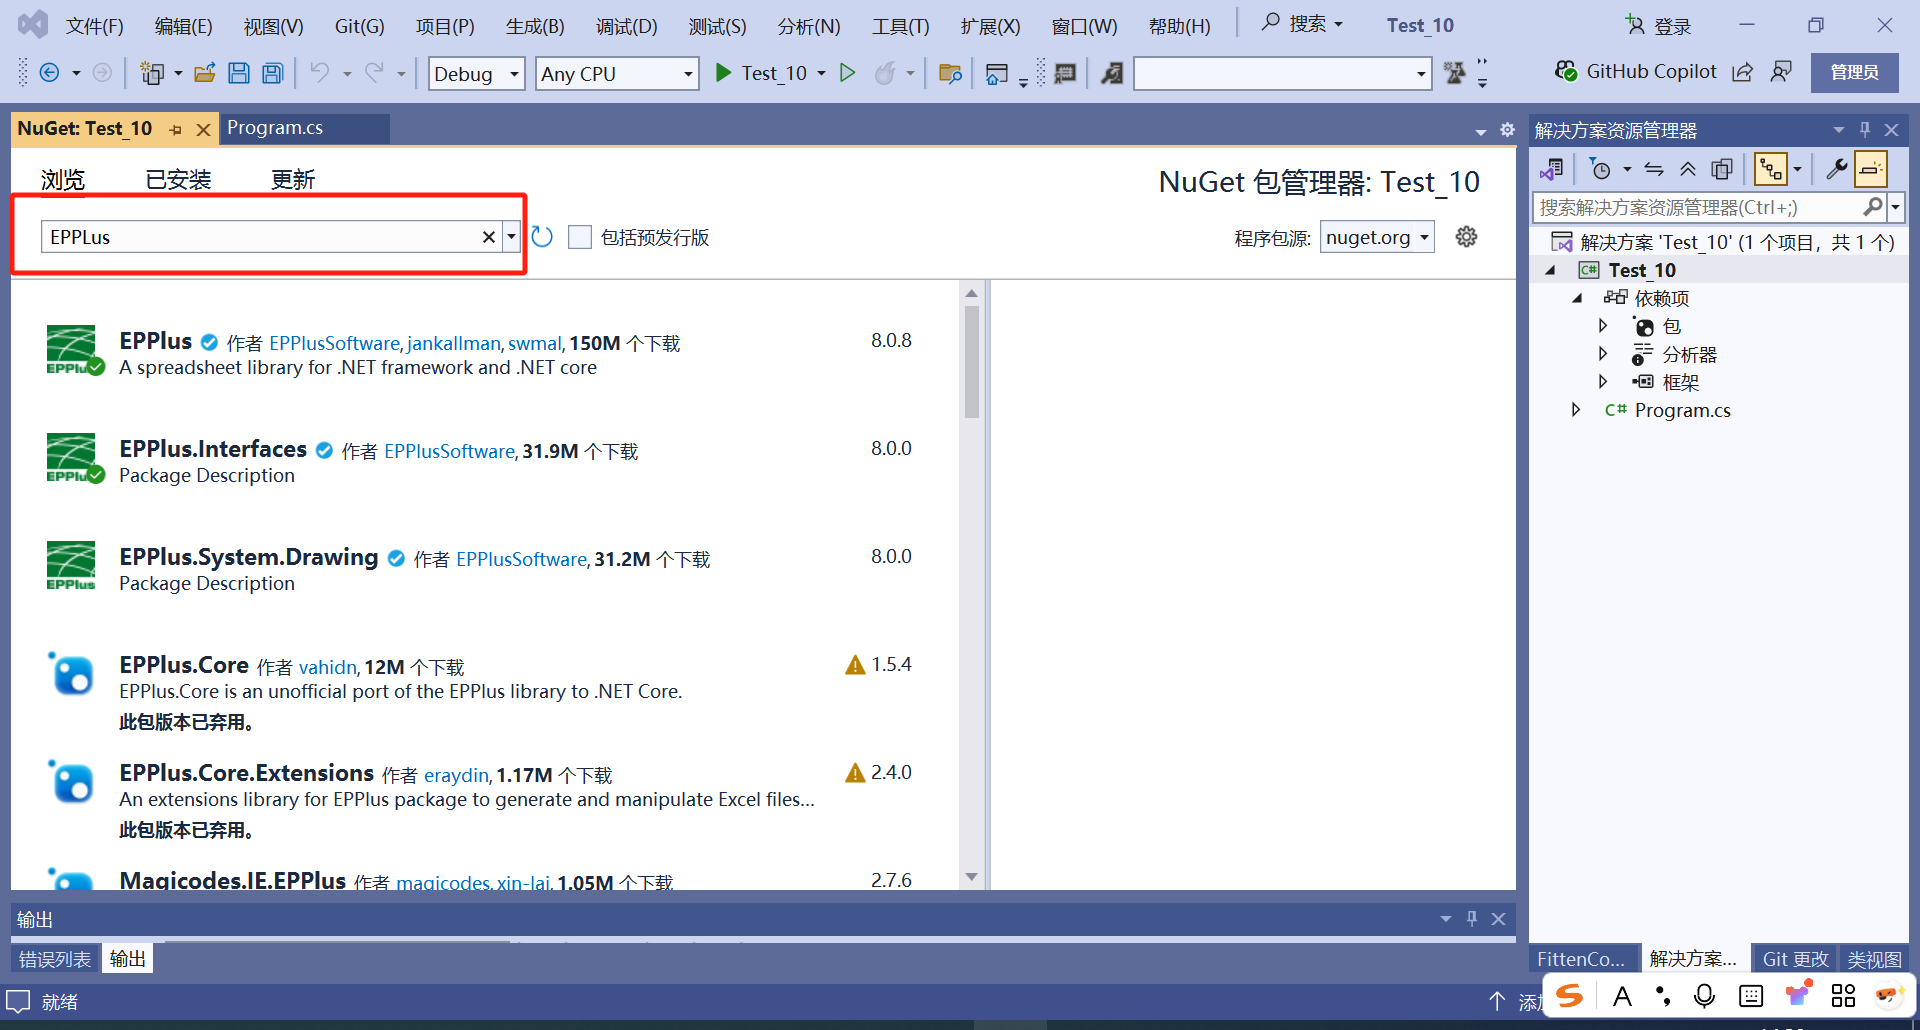
Task: Toggle include prerelease checkbox
Action: [580, 237]
